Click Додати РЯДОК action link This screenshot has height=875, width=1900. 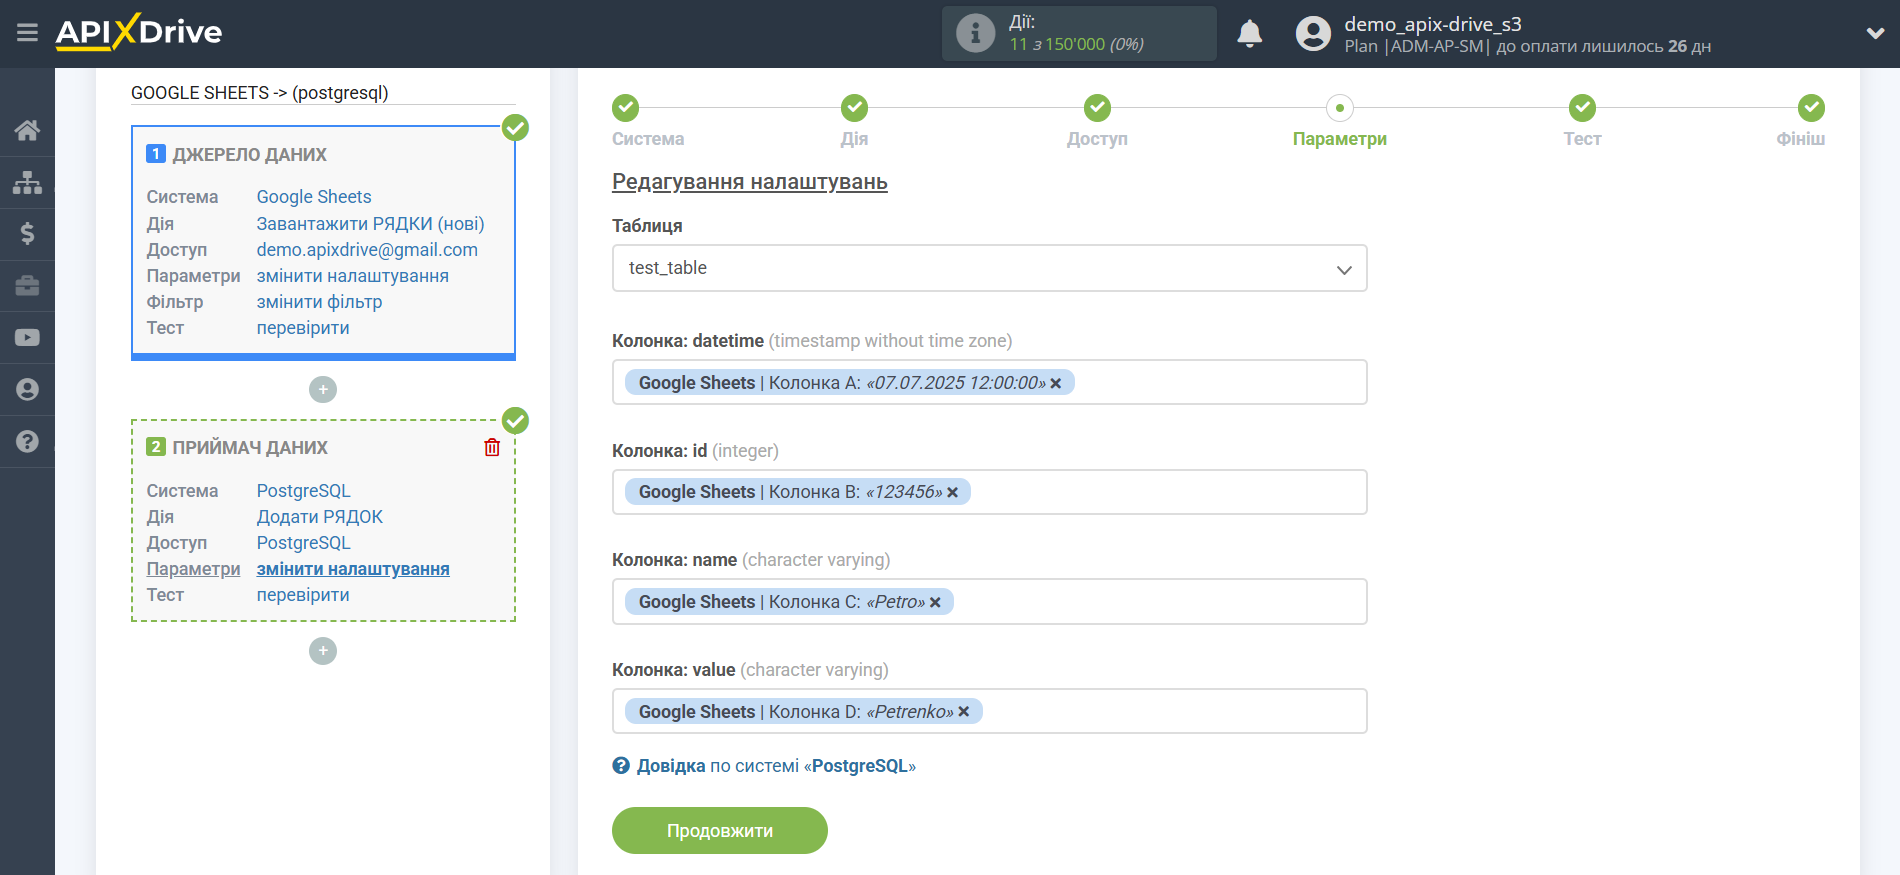(319, 517)
